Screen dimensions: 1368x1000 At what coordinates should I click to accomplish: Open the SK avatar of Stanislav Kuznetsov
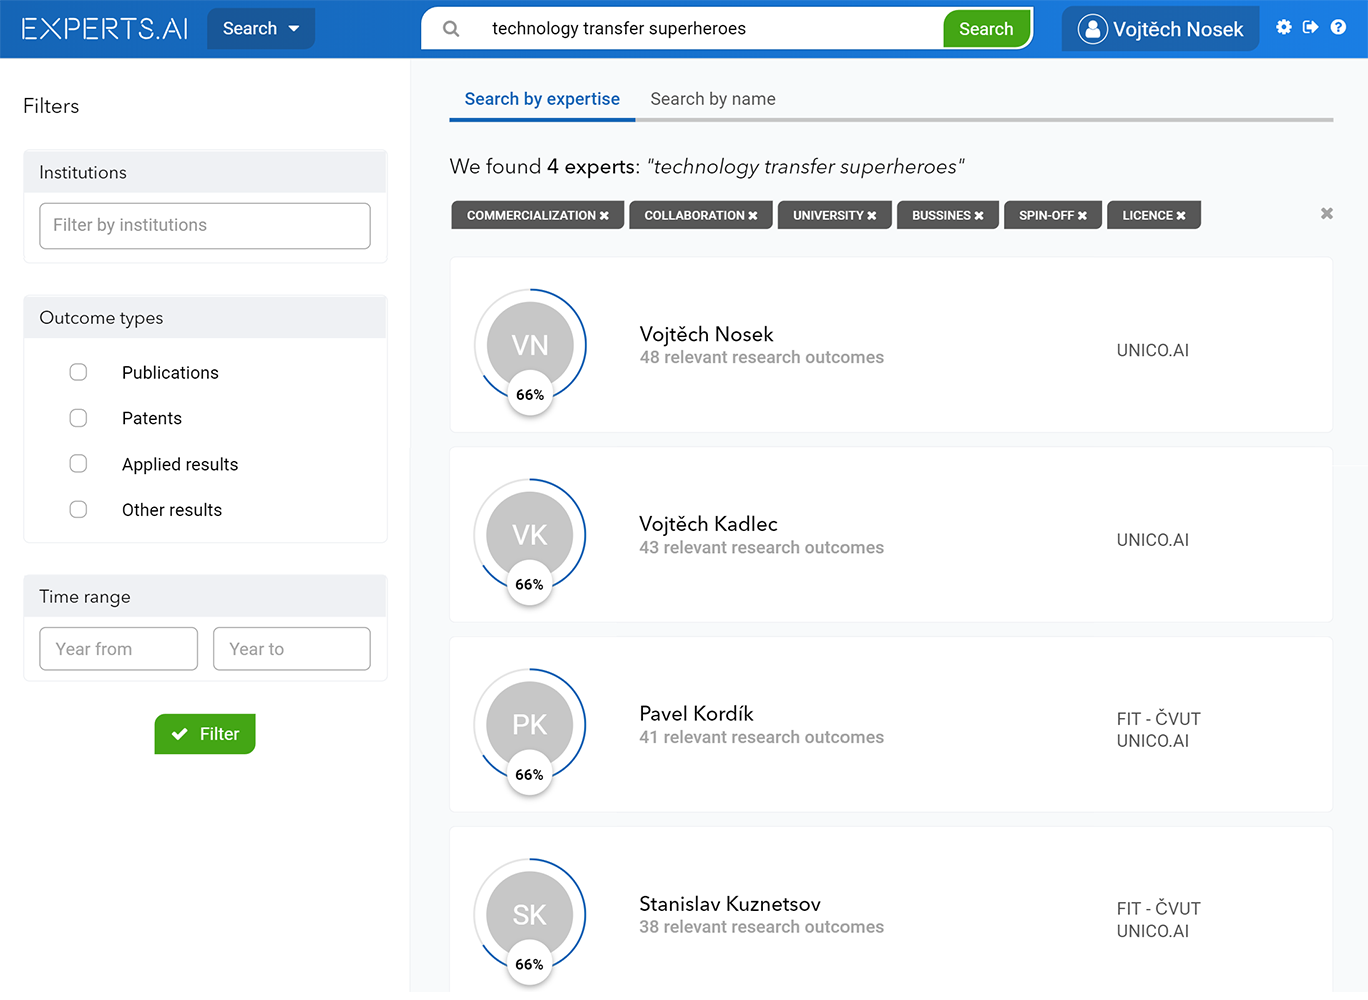(x=530, y=914)
